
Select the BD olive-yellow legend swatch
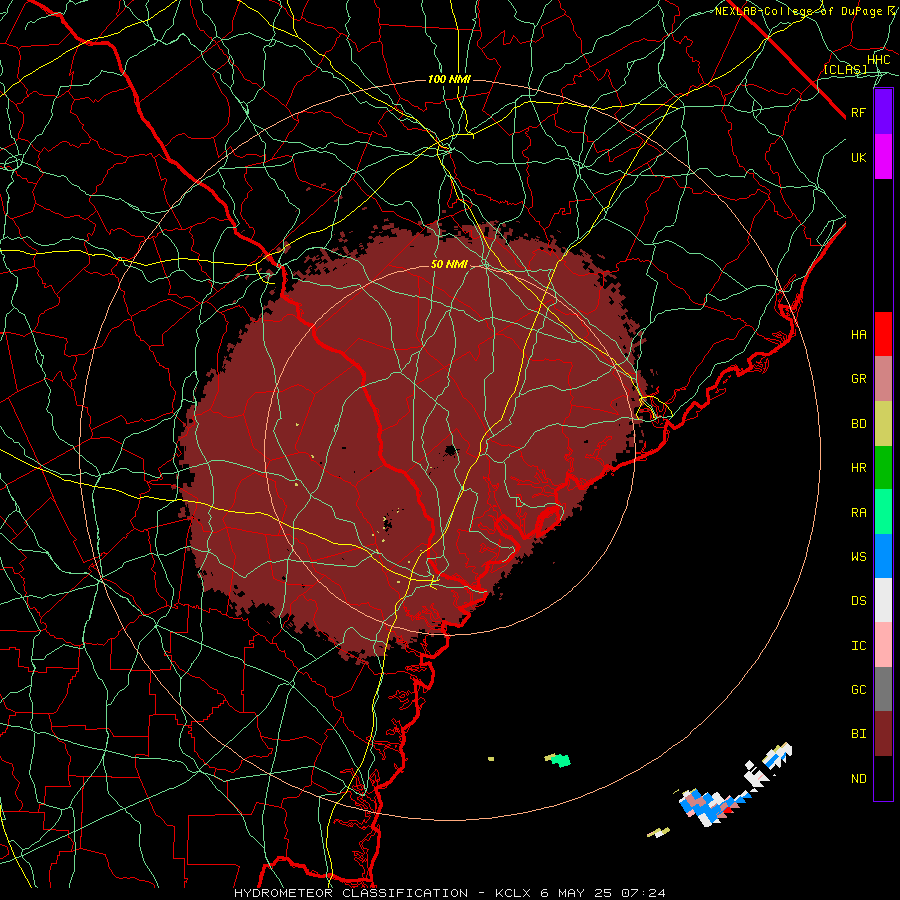(x=883, y=423)
